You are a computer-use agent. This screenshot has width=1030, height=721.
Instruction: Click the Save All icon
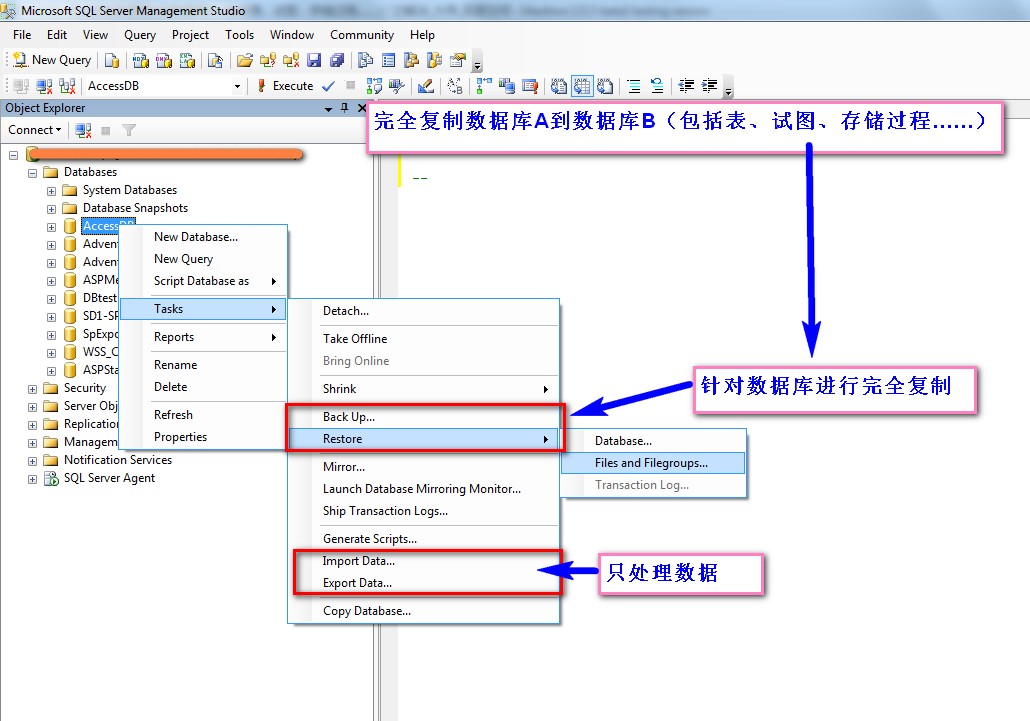[x=337, y=60]
